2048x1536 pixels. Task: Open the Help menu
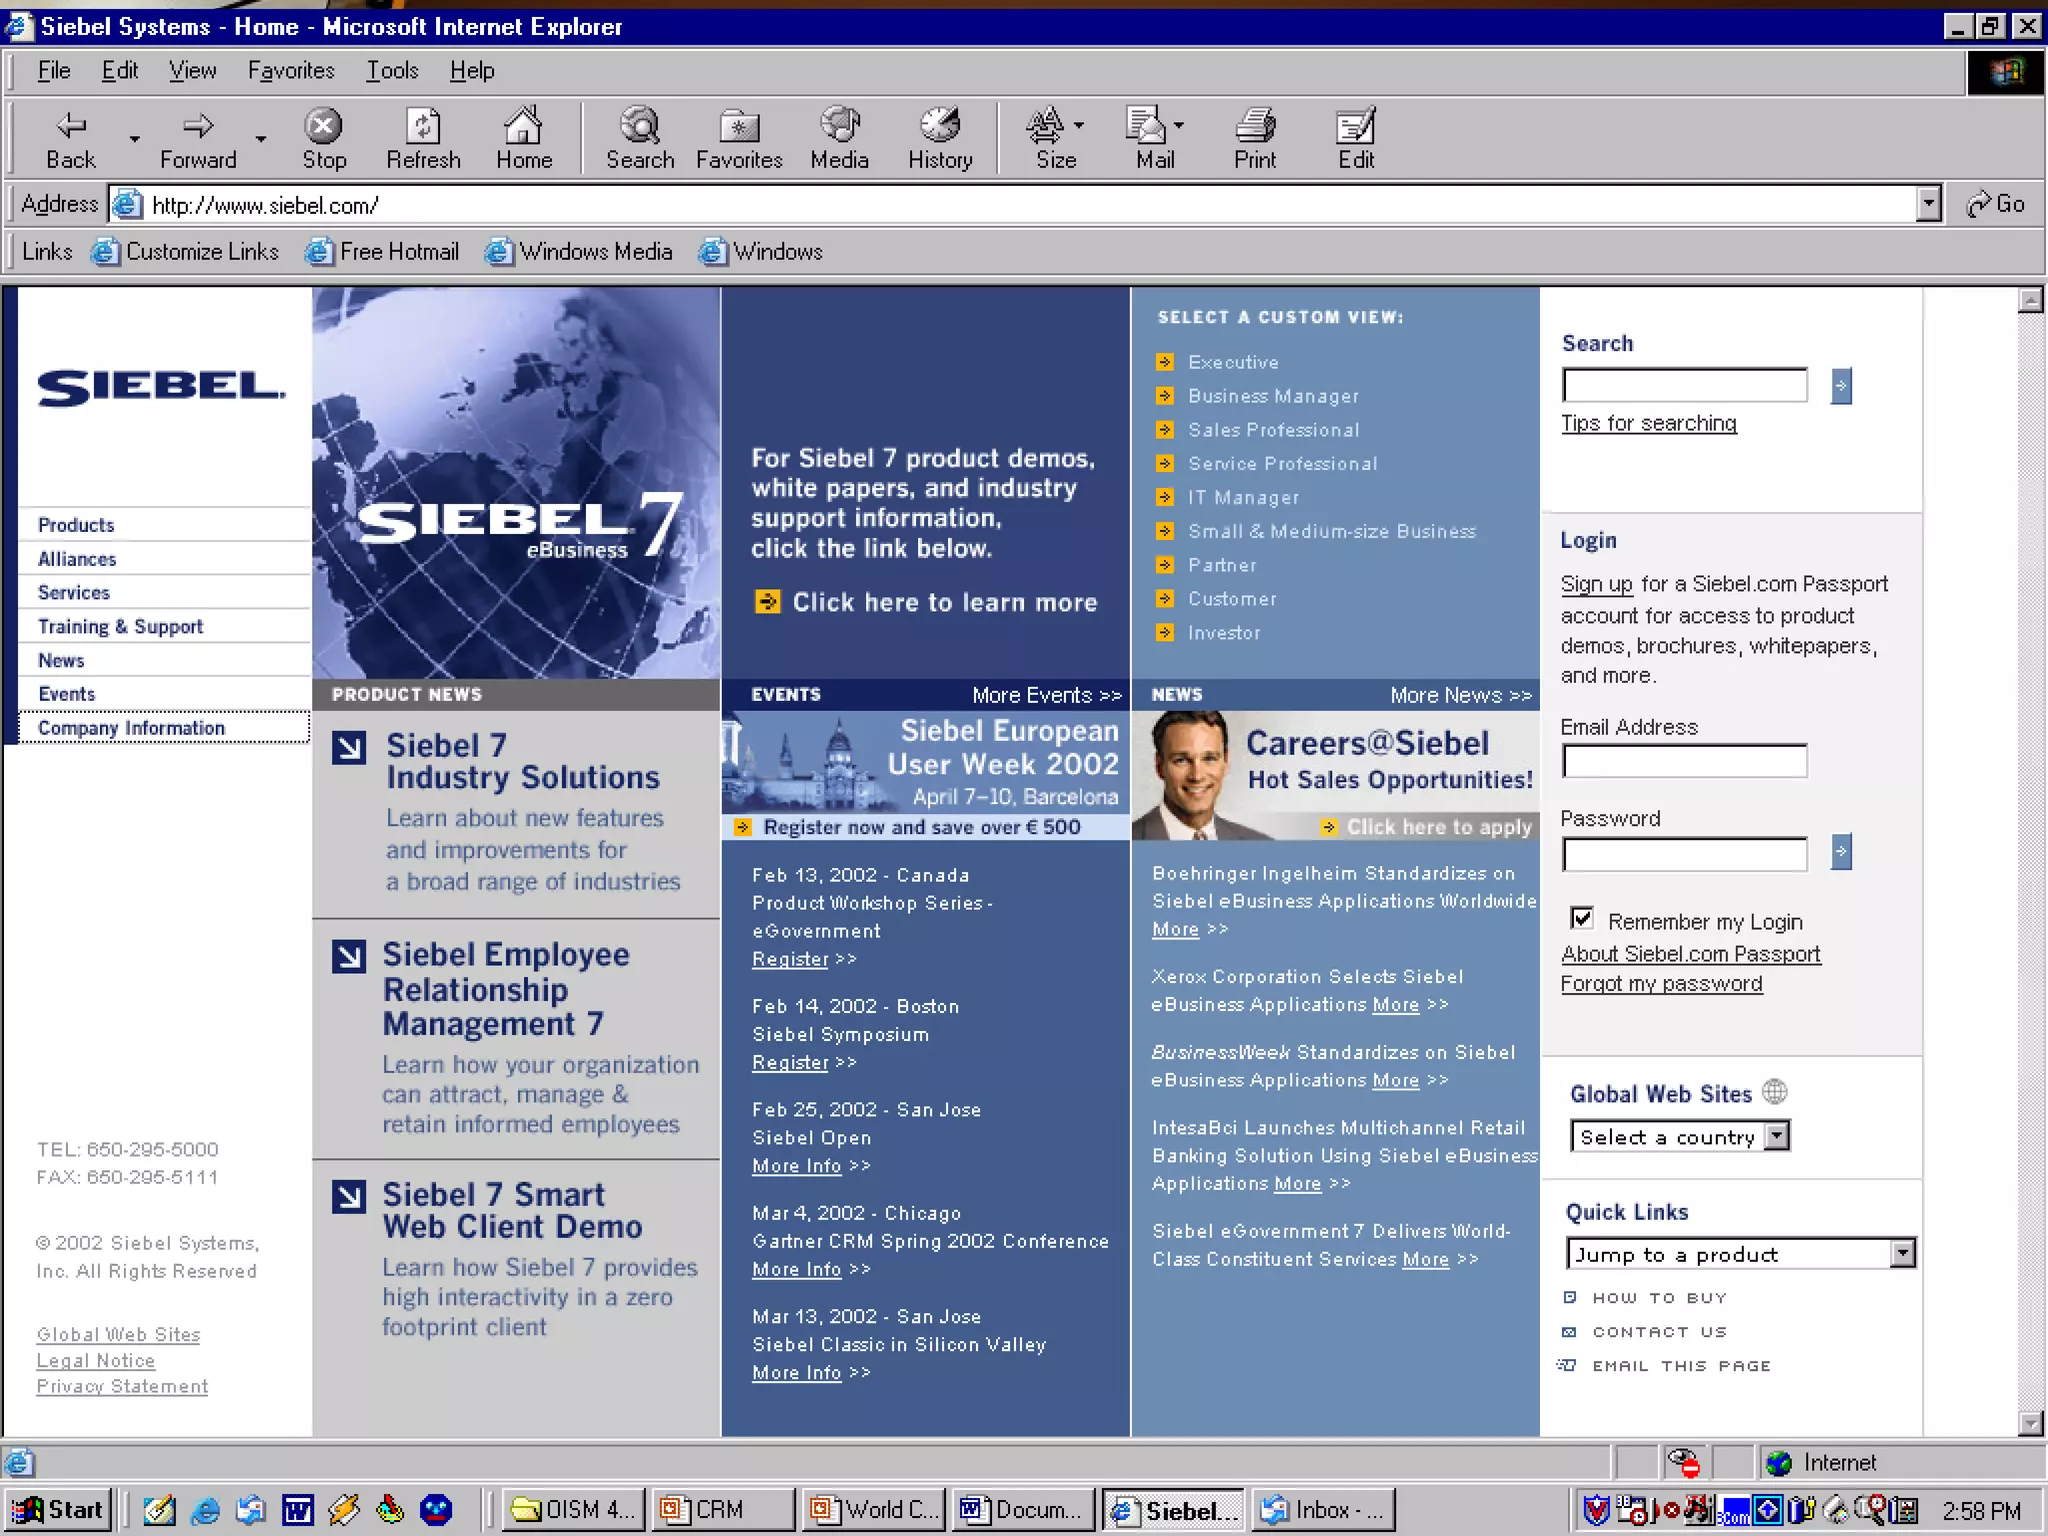point(472,71)
